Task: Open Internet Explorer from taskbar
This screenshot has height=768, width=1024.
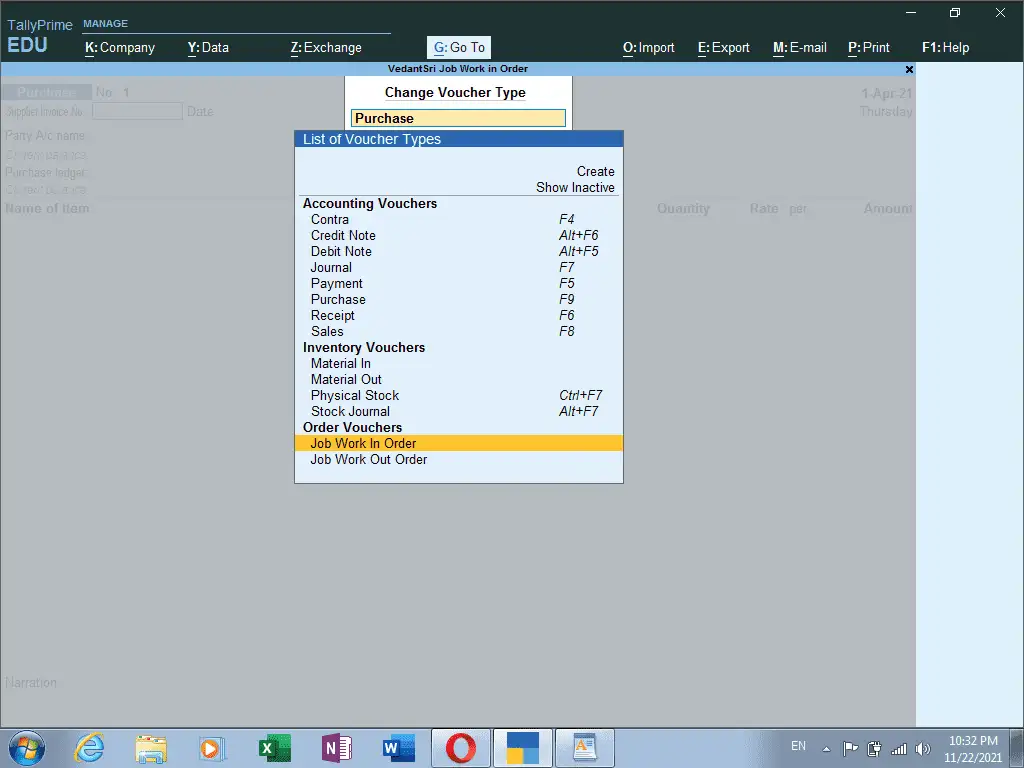Action: click(x=89, y=748)
